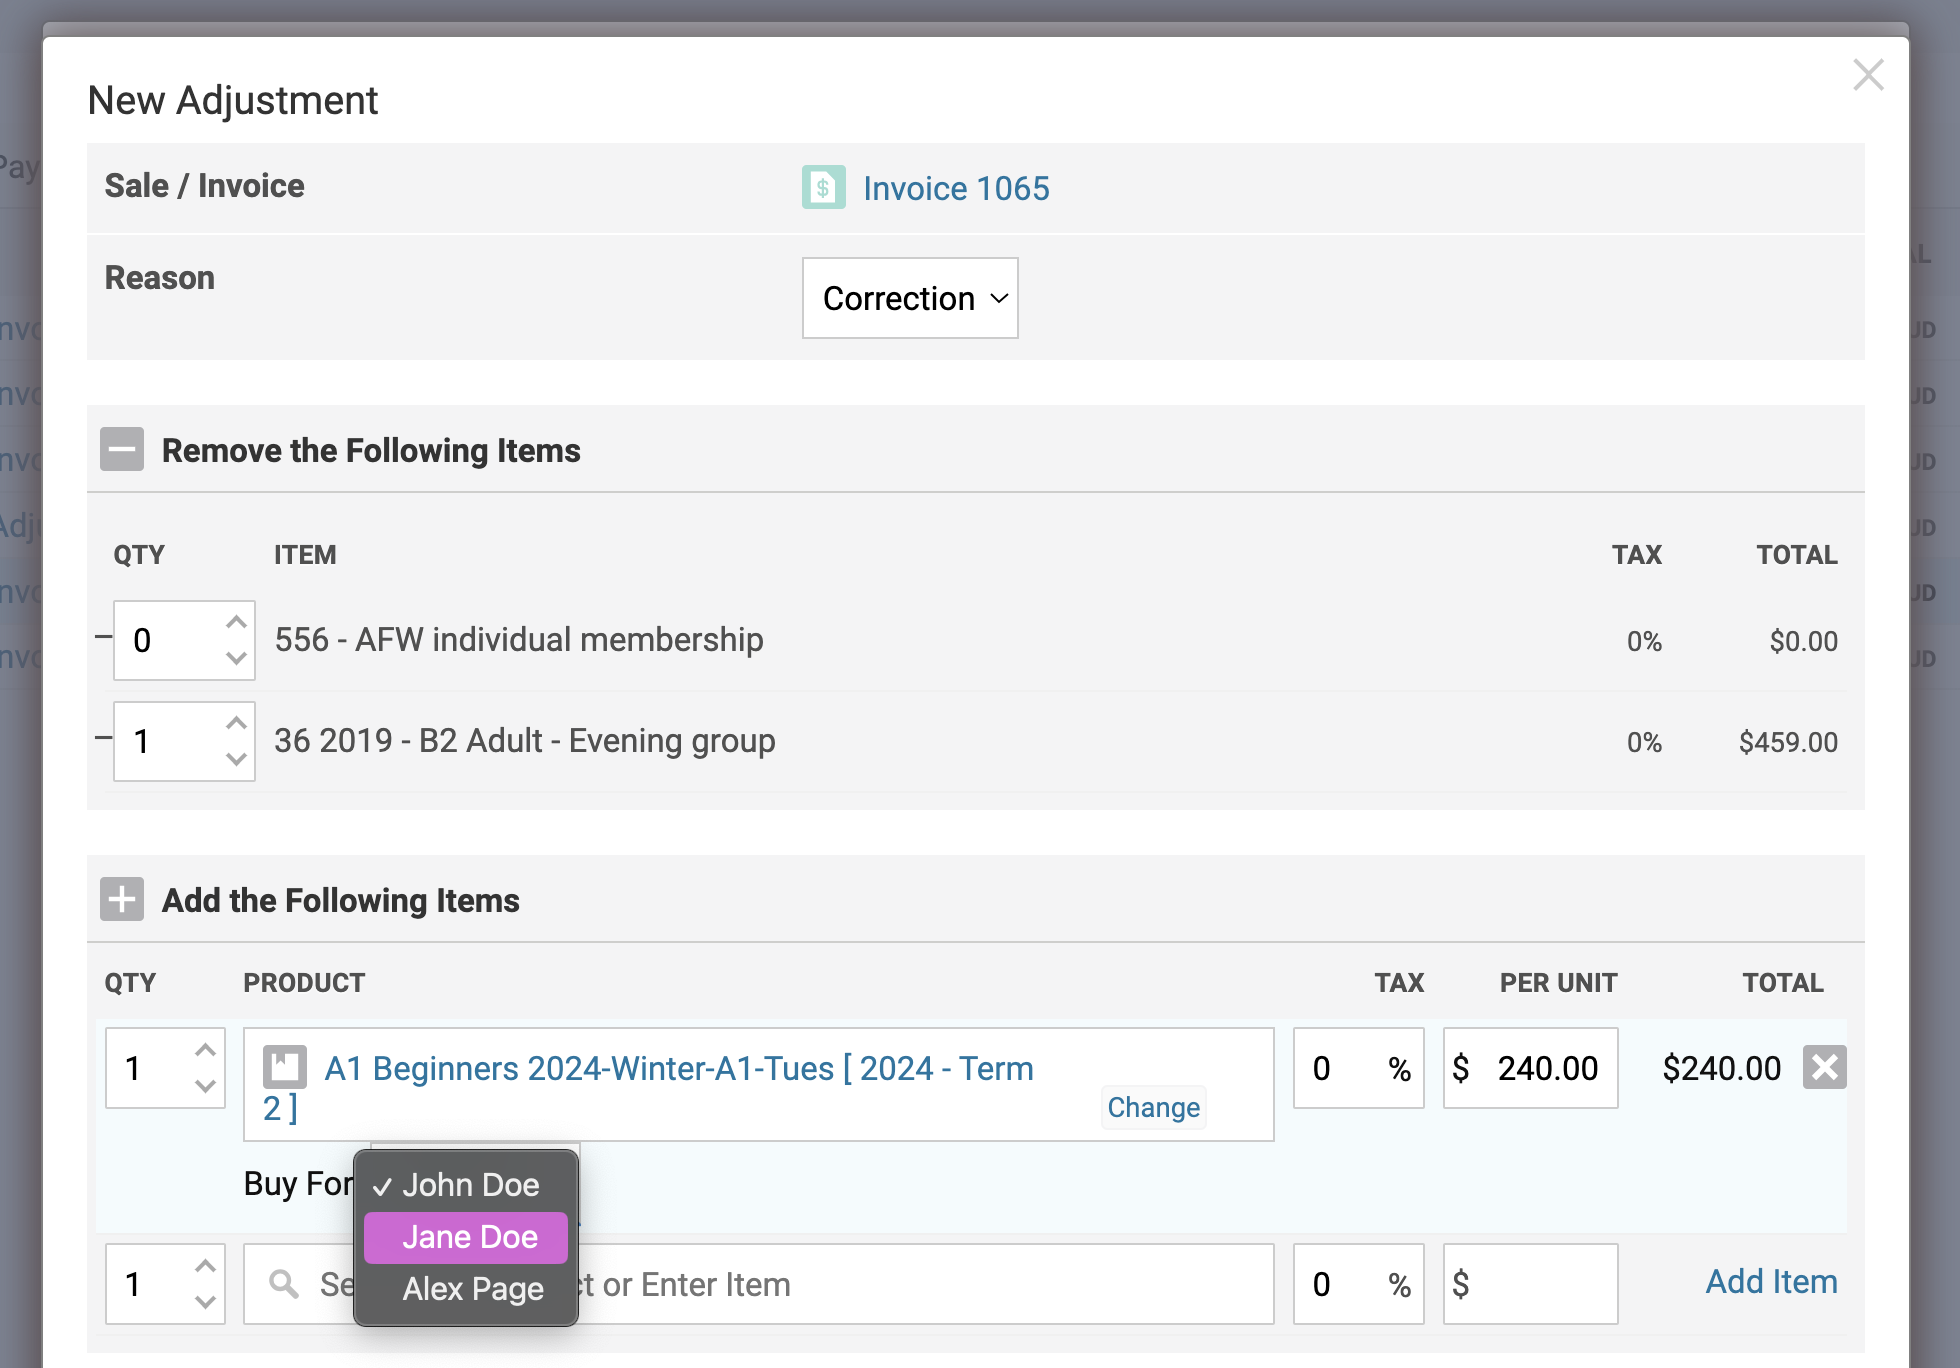Collapse the Remove the Following Items section
1960x1368 pixels.
122,450
